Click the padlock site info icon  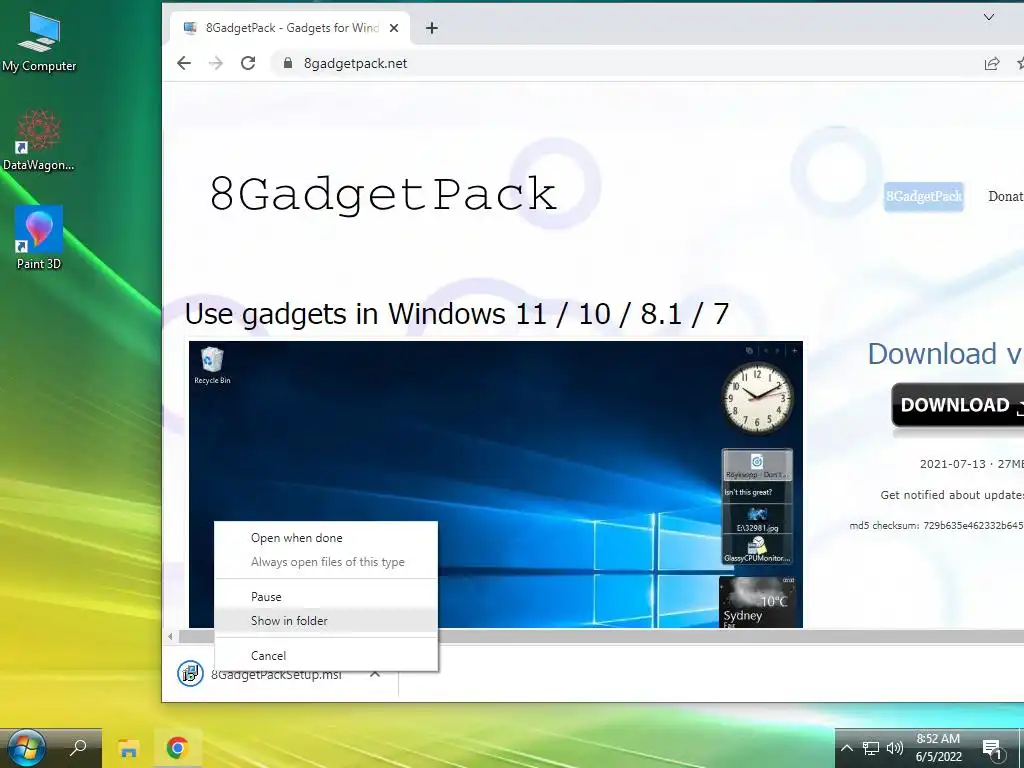point(287,63)
